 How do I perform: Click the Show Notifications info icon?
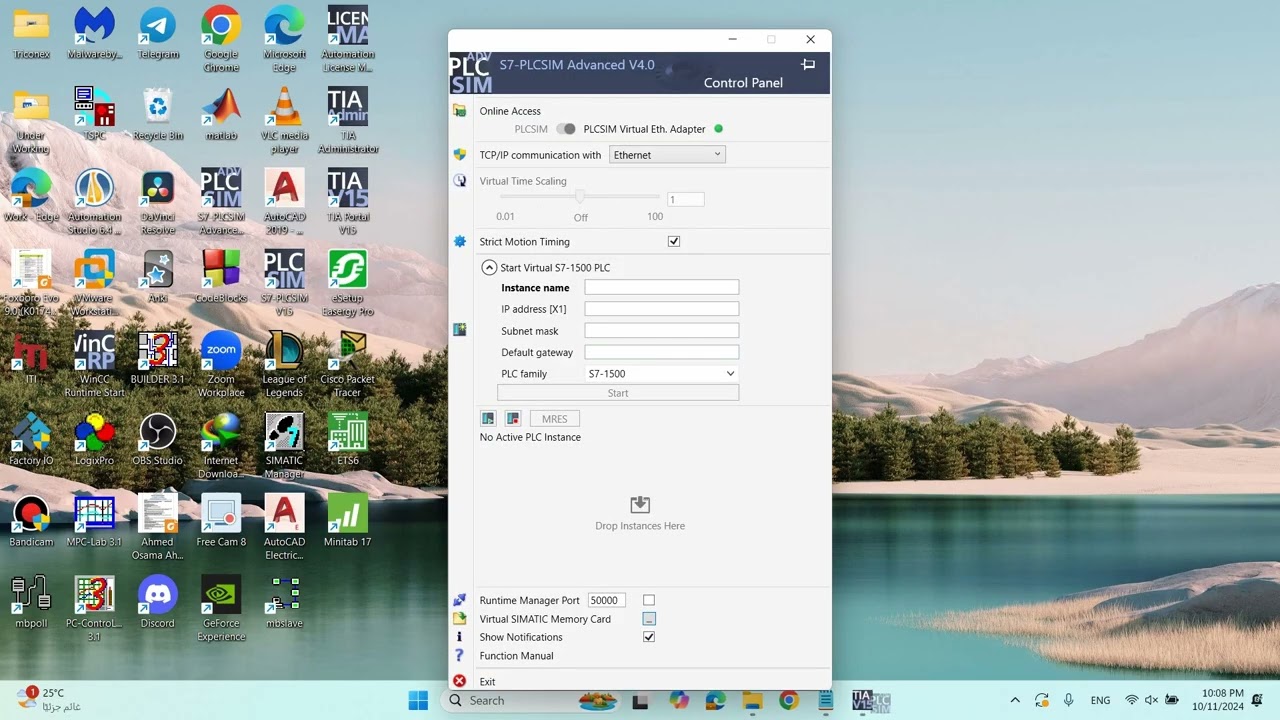(460, 637)
